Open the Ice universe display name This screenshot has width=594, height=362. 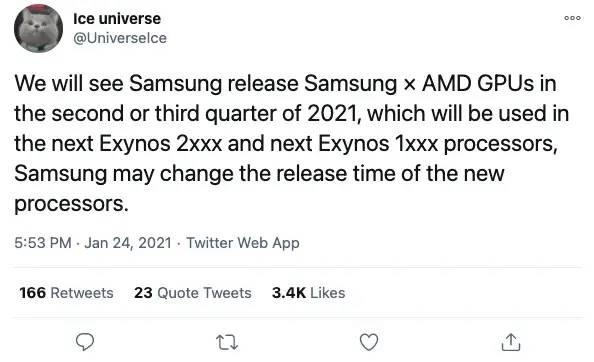(x=117, y=19)
